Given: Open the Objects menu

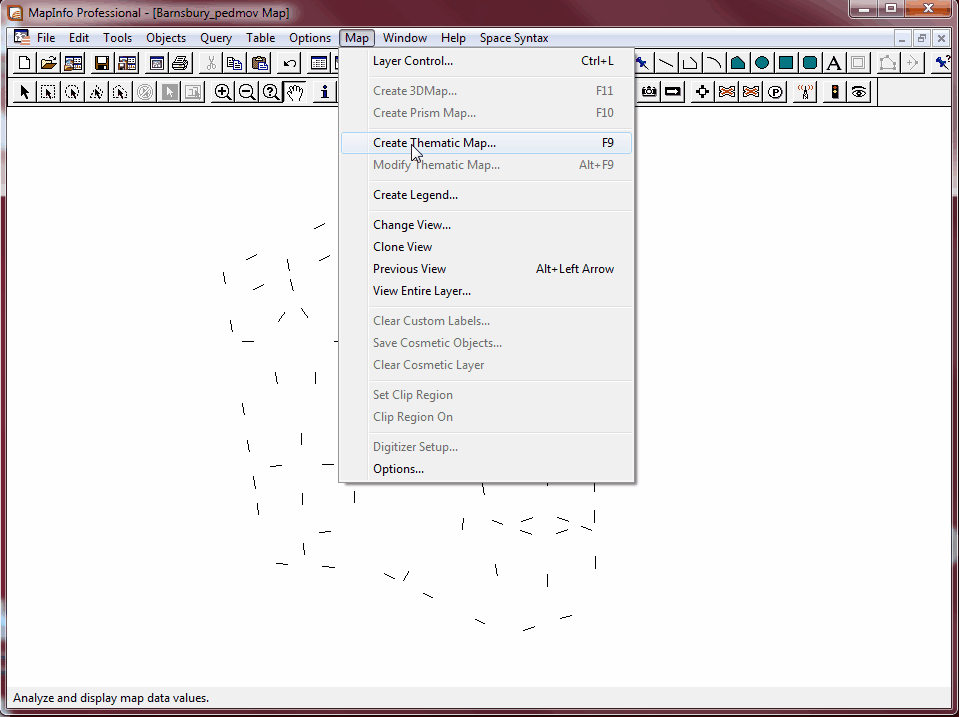Looking at the screenshot, I should tap(166, 38).
